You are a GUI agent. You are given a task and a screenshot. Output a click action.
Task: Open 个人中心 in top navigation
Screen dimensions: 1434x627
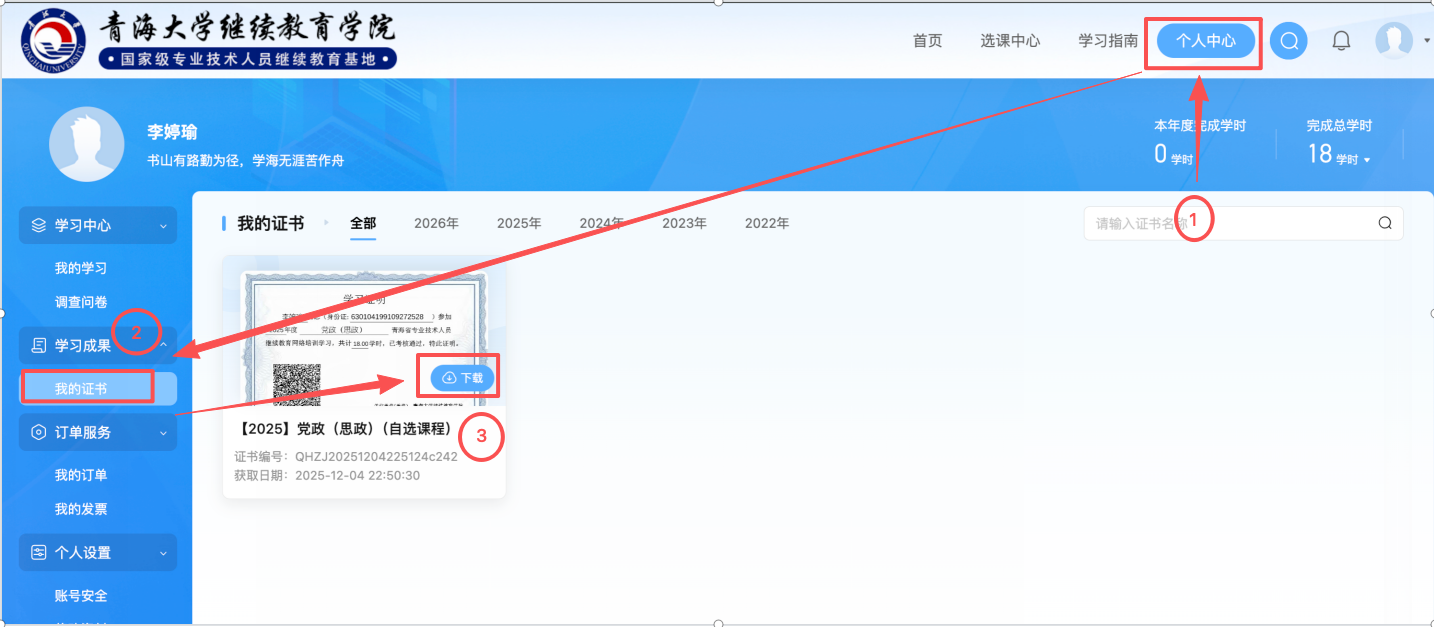[1205, 41]
